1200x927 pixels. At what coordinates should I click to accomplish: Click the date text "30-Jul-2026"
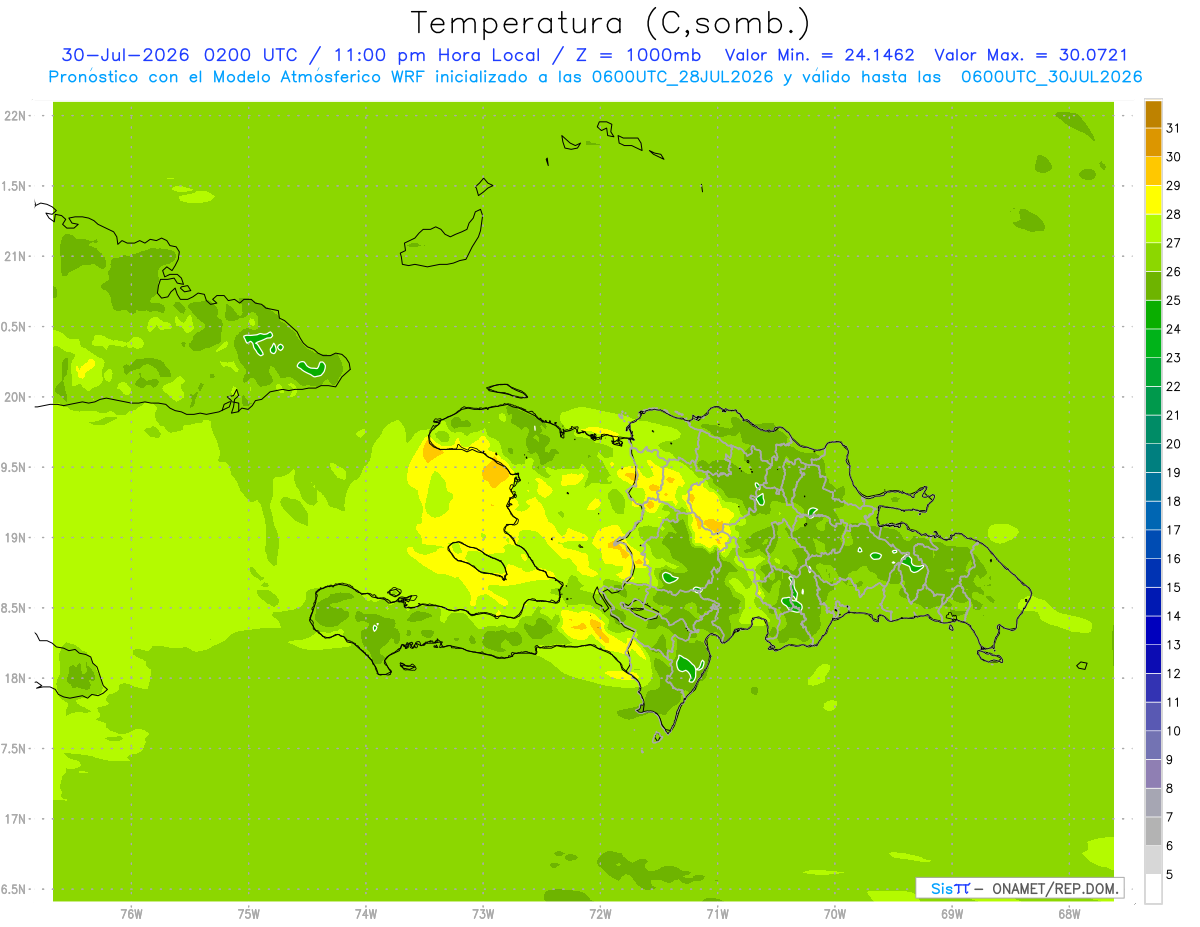[126, 55]
